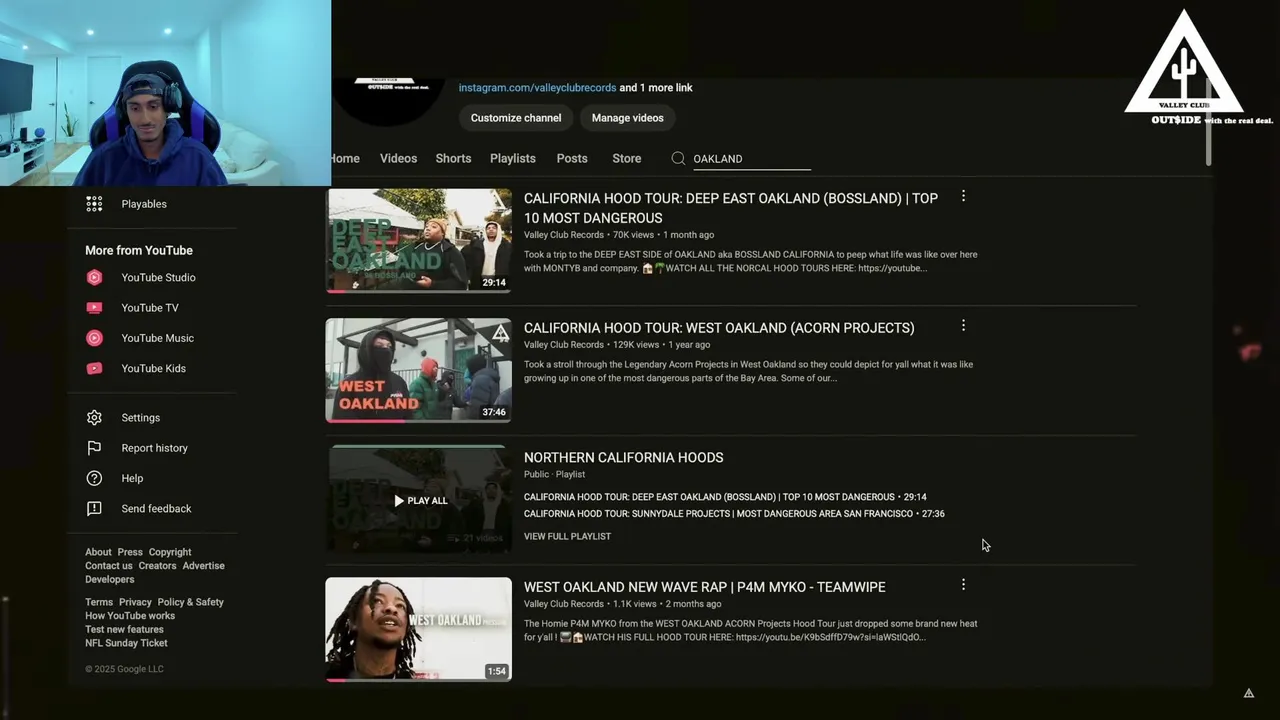Open the Creators footer link
The width and height of the screenshot is (1280, 720).
click(x=157, y=566)
